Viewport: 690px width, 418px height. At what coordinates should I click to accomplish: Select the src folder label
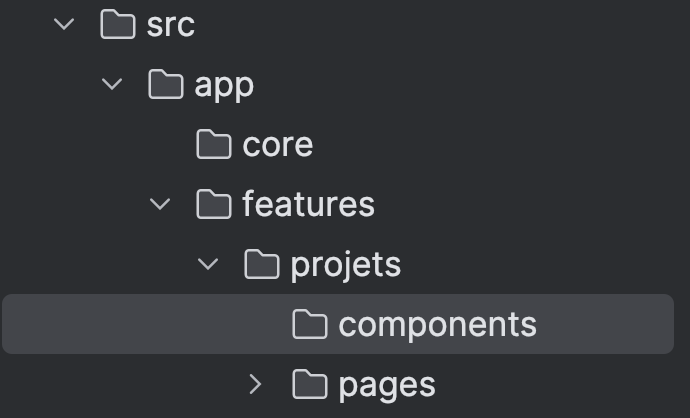pos(170,25)
